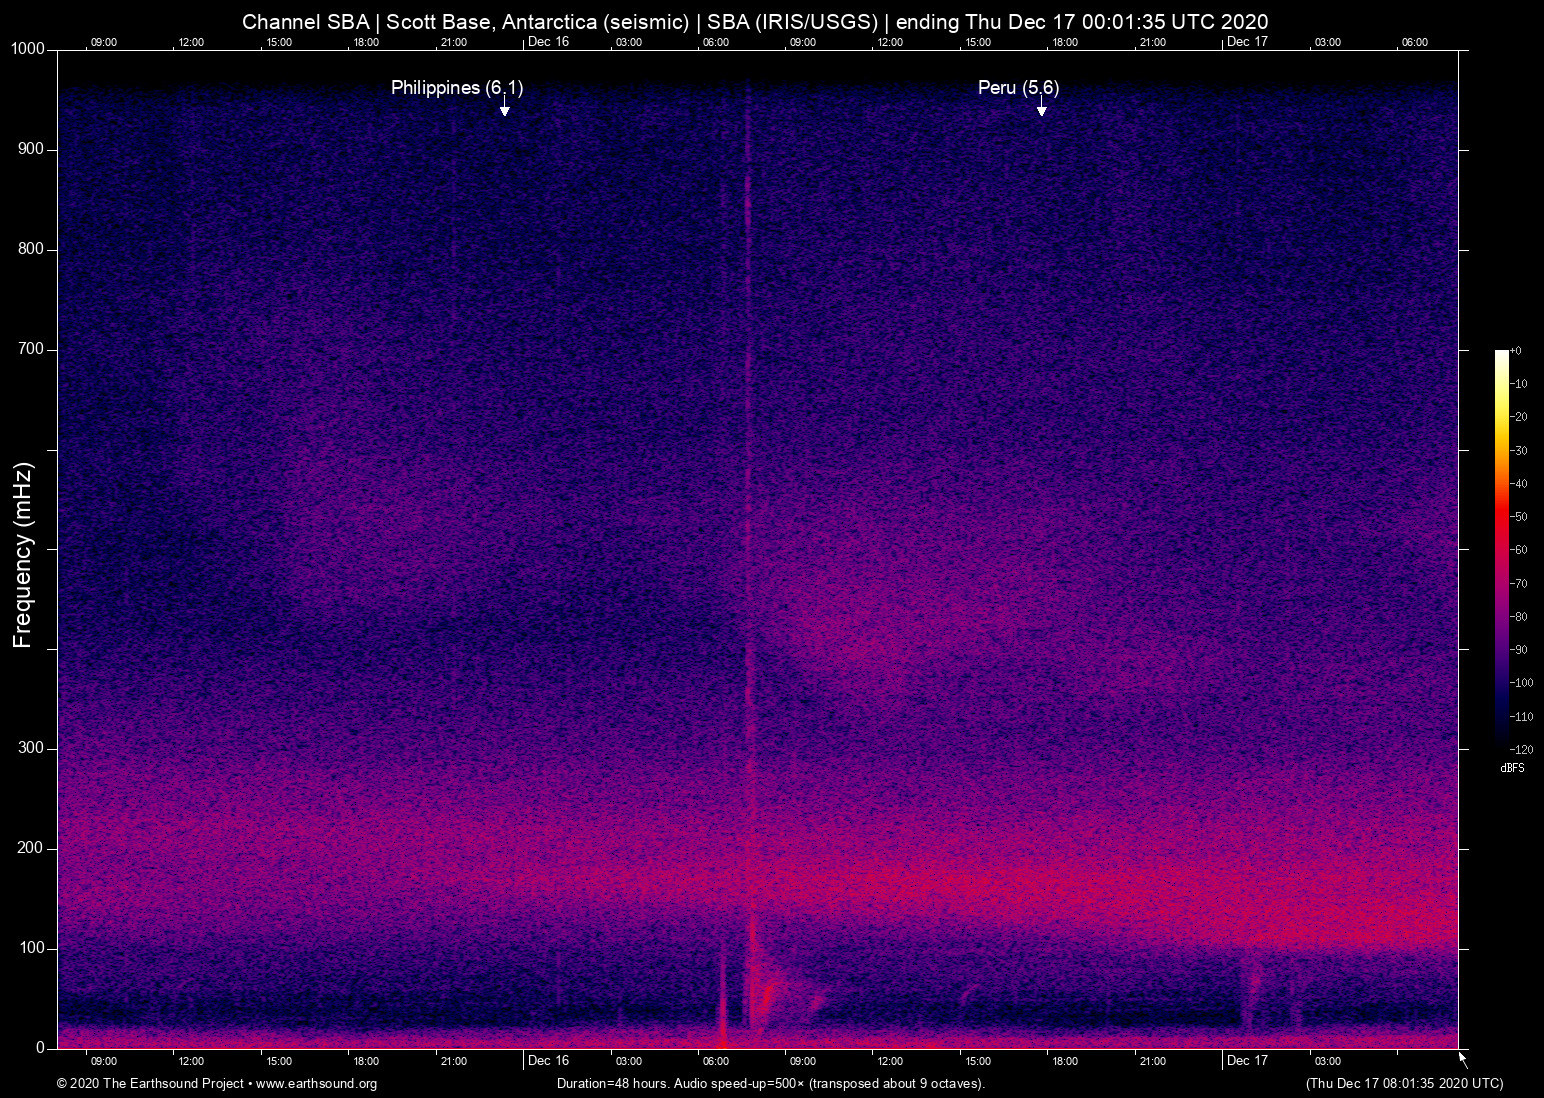Click the Dec 17 label on bottom time axis
This screenshot has width=1544, height=1098.
coord(1247,1061)
